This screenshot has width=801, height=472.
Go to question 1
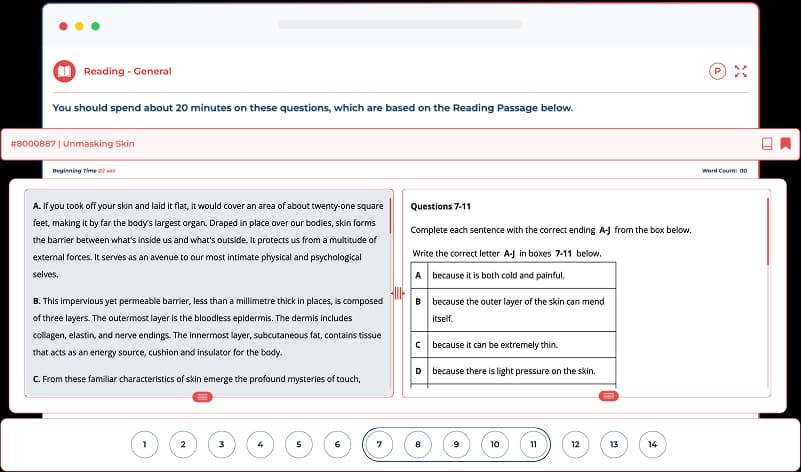[145, 443]
